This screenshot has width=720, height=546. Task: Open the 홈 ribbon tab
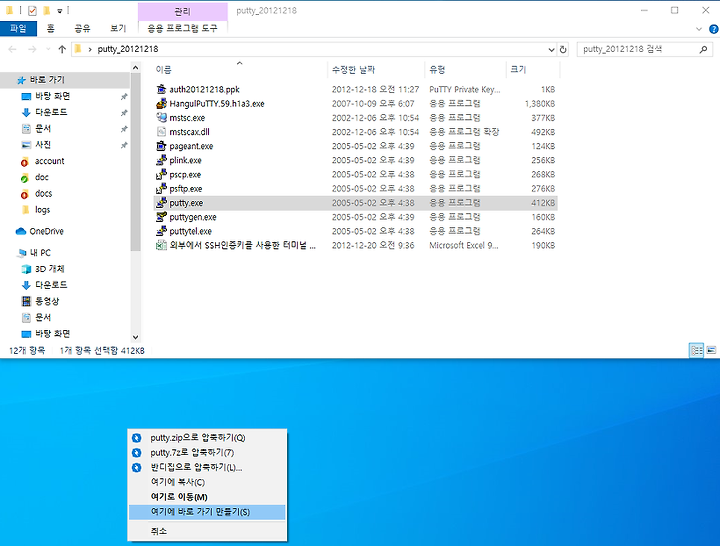[x=51, y=28]
